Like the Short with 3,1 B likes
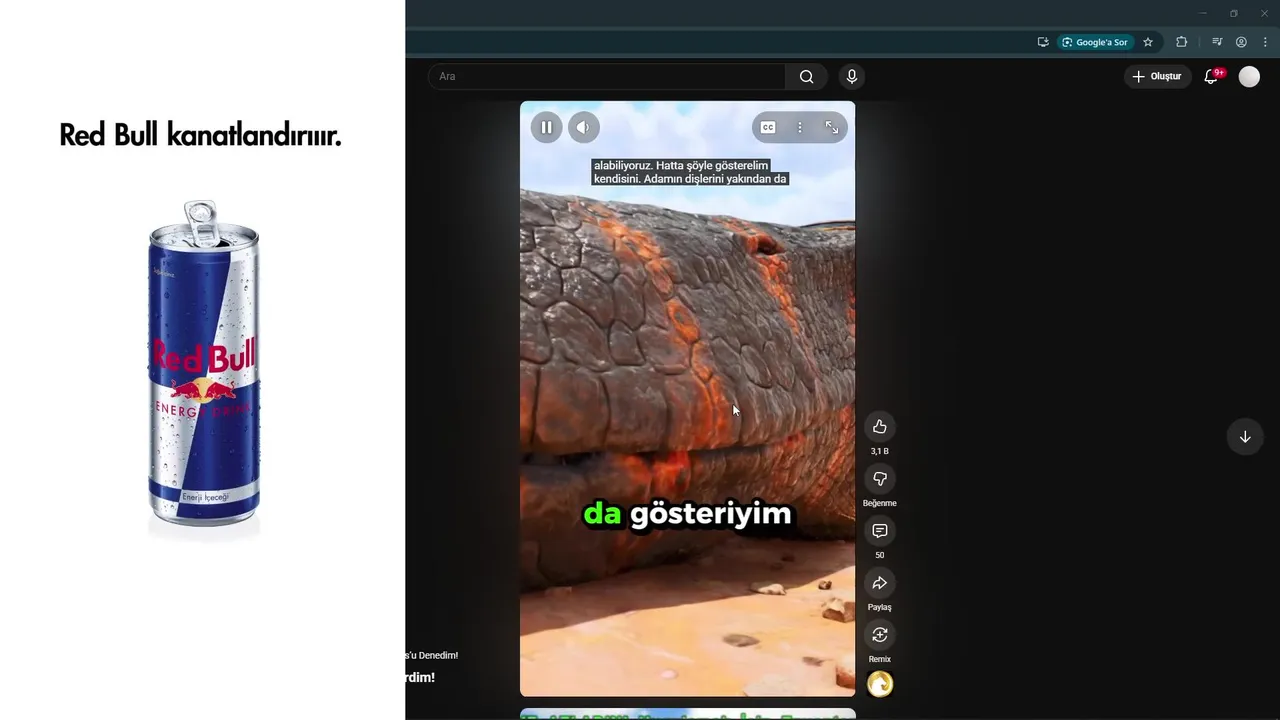Viewport: 1280px width, 720px height. (x=880, y=427)
